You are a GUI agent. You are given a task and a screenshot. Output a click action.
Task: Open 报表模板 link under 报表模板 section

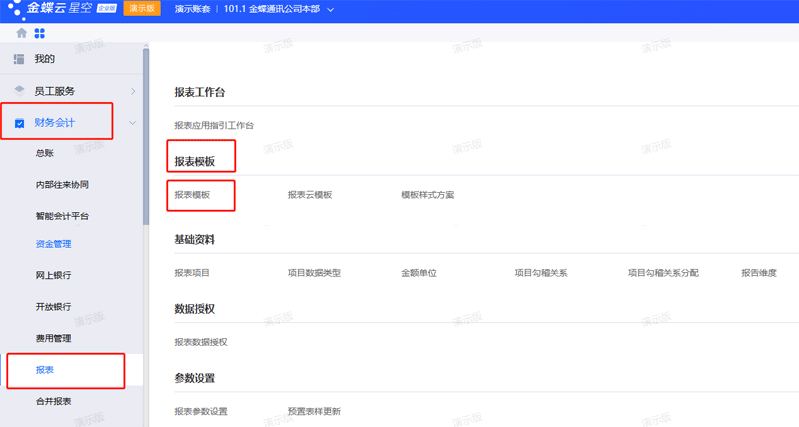[192, 195]
